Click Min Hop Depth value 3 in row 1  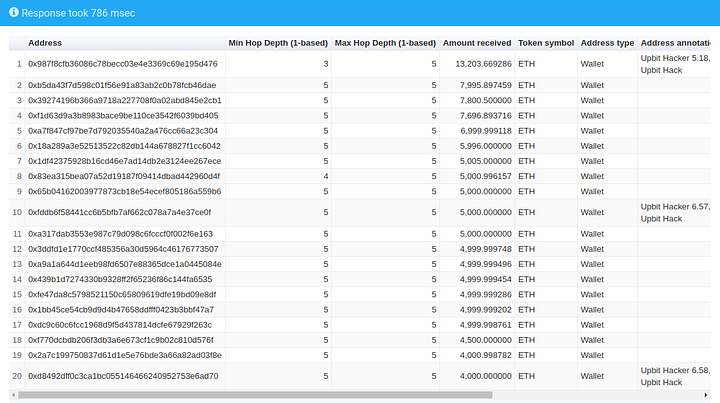(x=326, y=64)
